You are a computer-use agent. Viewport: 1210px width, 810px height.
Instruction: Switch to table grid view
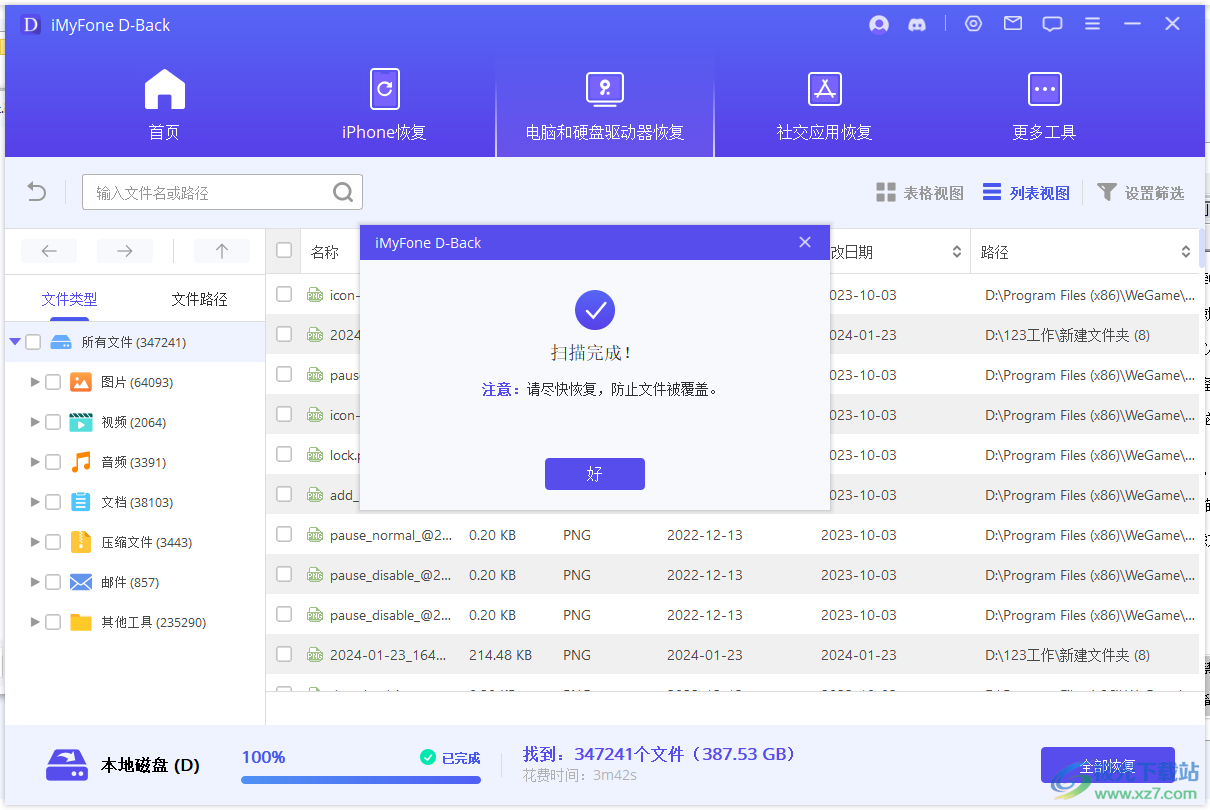(x=920, y=193)
